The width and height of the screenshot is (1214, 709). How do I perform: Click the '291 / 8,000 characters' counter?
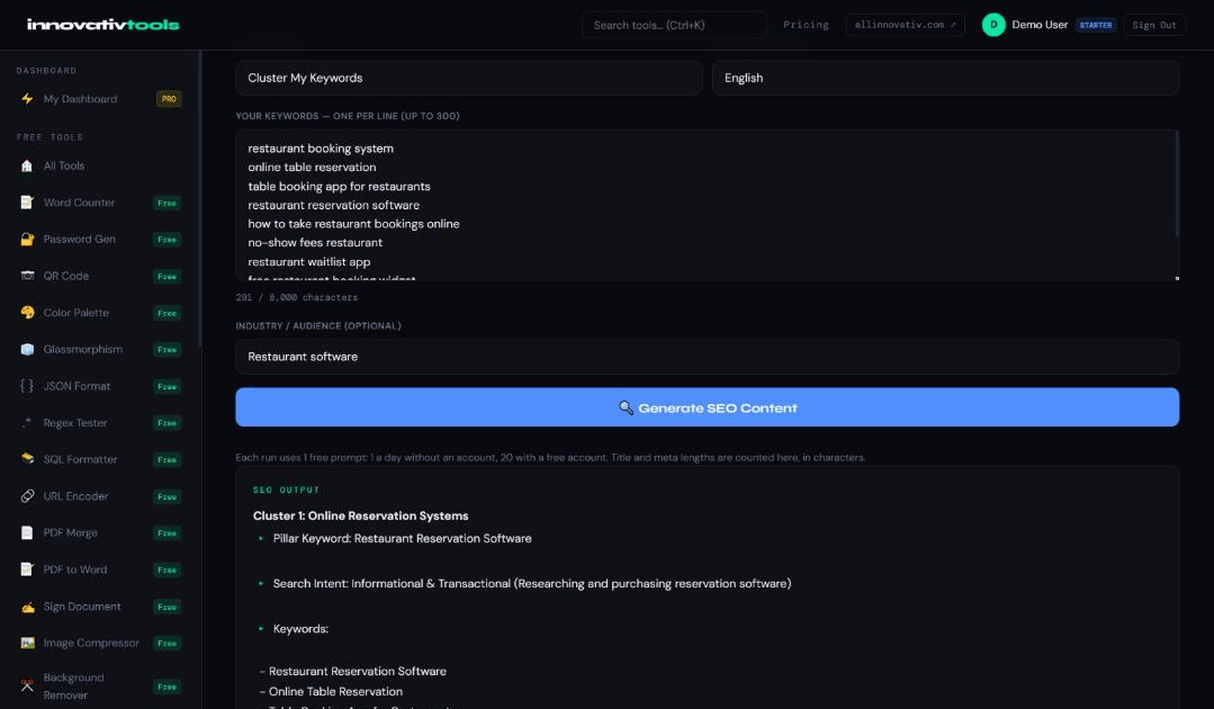click(x=296, y=298)
